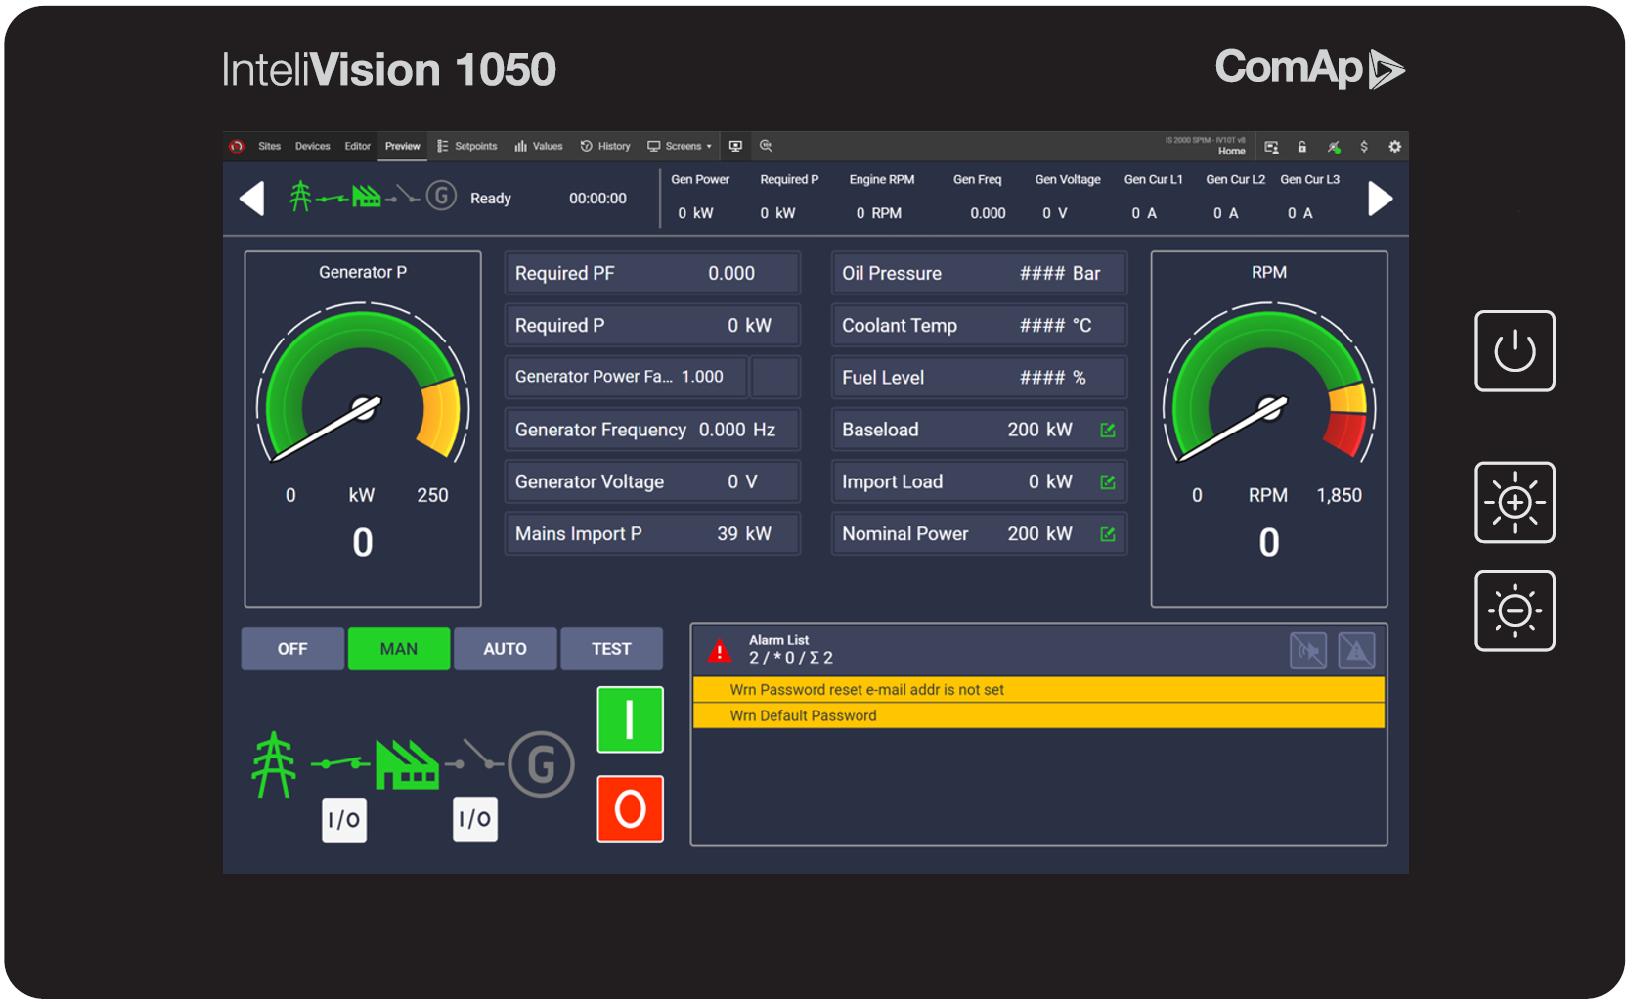Click the unlock icon near the top right
This screenshot has width=1628, height=1003.
click(x=1302, y=147)
